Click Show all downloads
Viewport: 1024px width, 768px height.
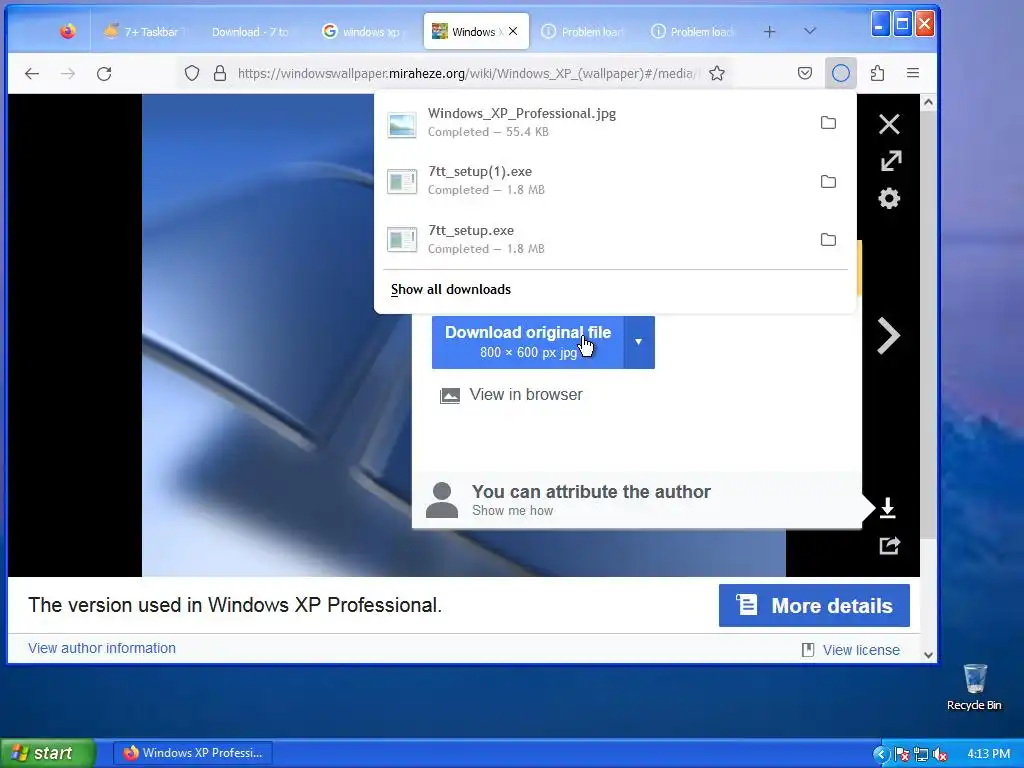451,289
